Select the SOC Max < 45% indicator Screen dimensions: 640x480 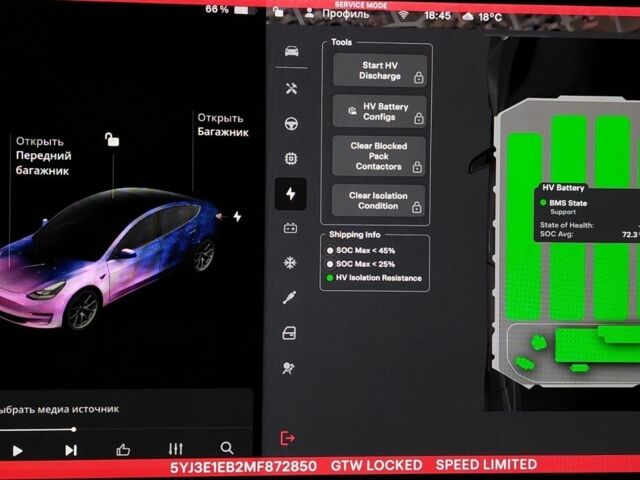361,251
